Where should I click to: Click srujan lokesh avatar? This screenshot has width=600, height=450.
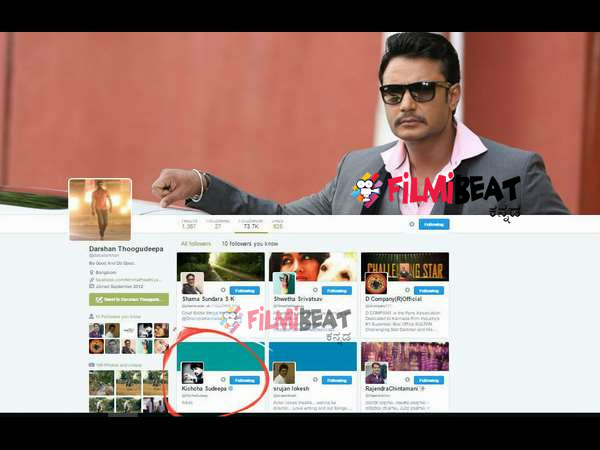click(284, 373)
